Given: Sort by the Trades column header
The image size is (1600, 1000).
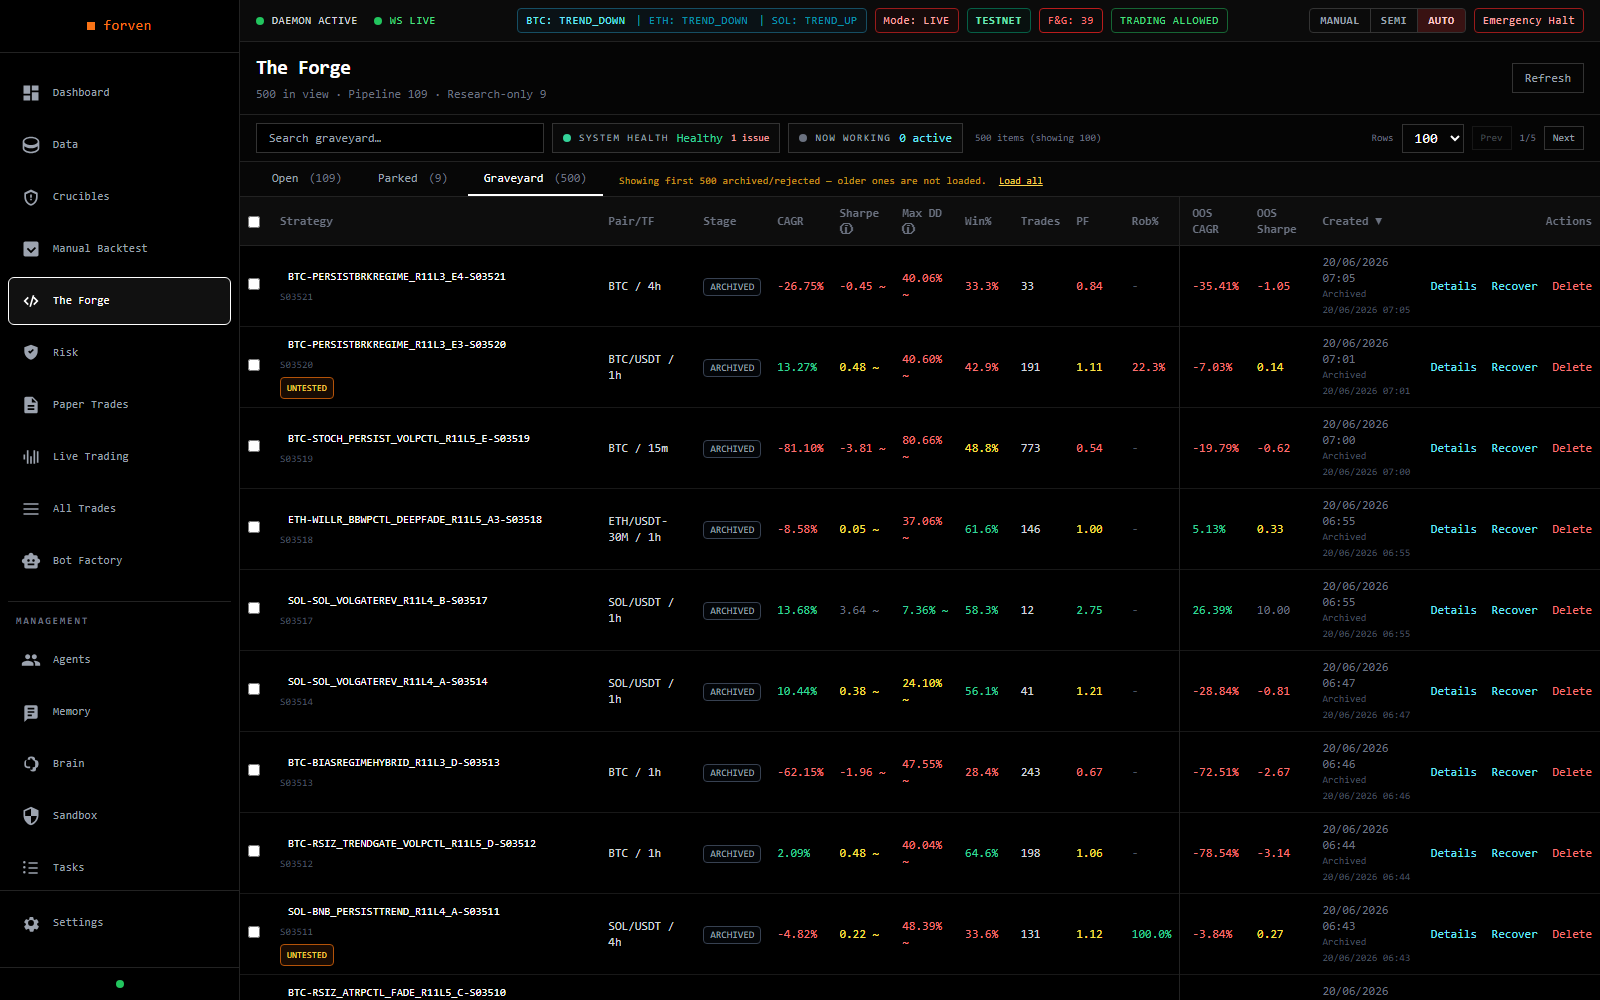Looking at the screenshot, I should (x=1040, y=222).
